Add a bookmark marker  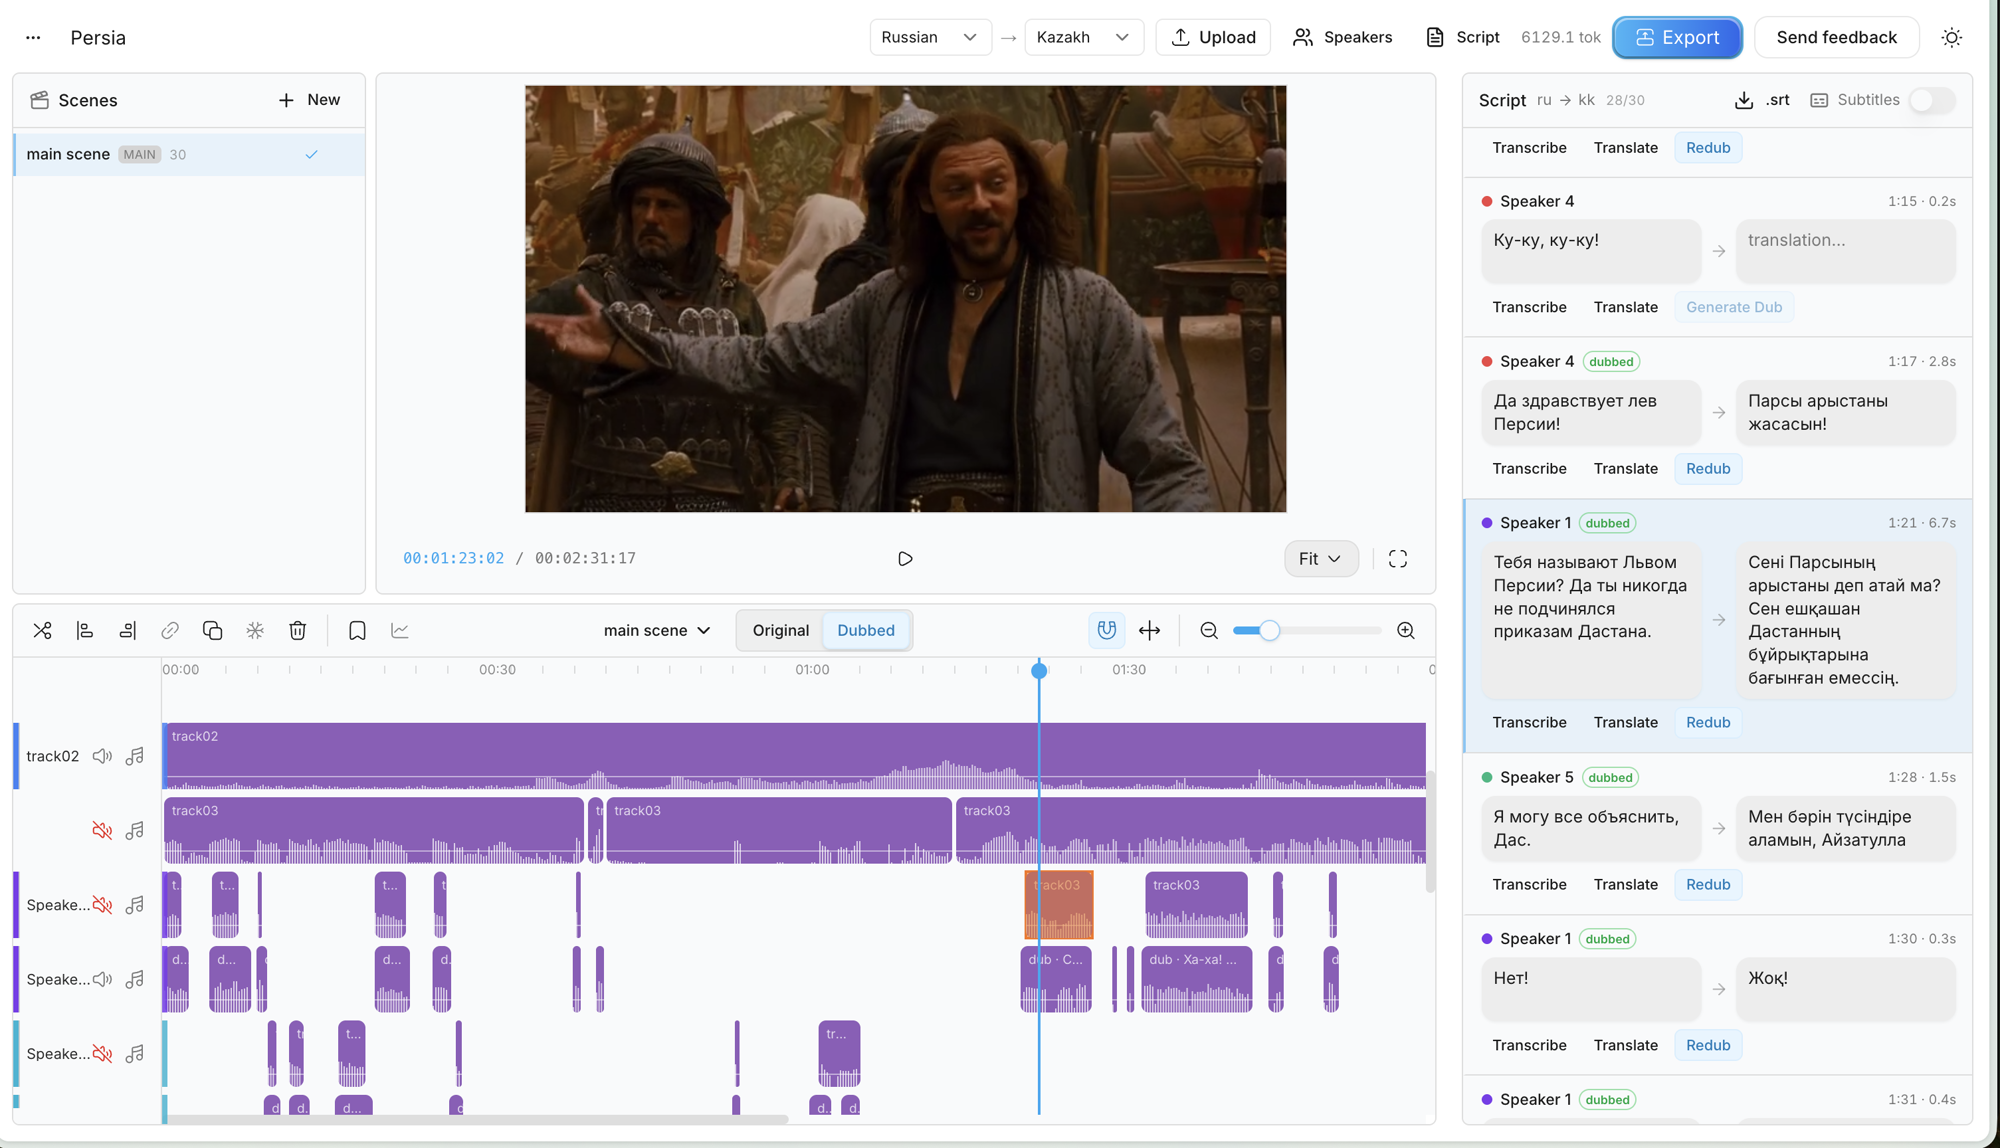pos(357,630)
